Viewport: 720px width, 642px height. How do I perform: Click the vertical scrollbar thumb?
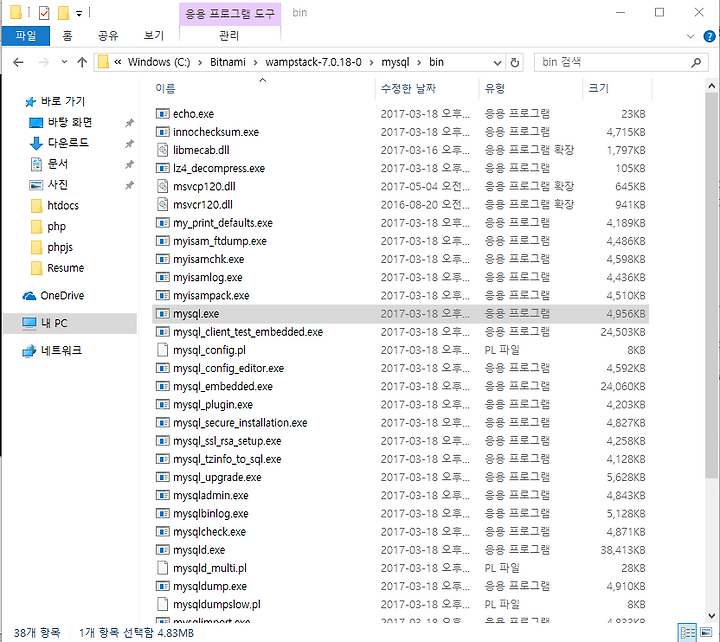[711, 285]
